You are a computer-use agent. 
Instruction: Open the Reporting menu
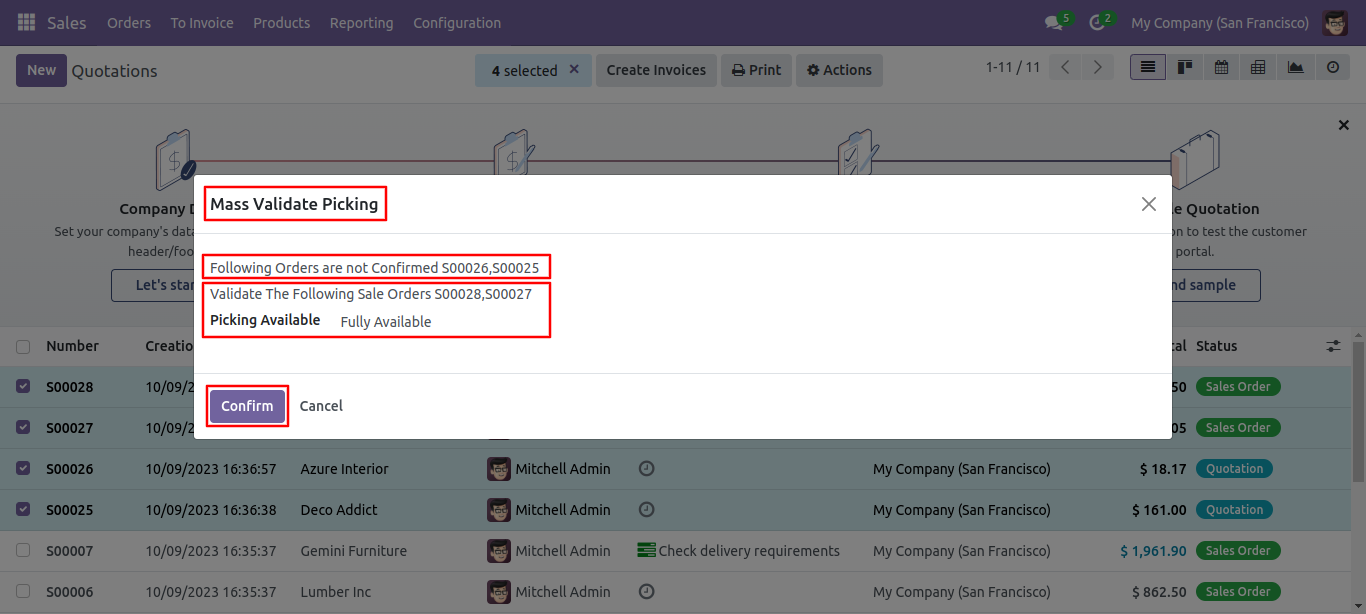[x=361, y=22]
